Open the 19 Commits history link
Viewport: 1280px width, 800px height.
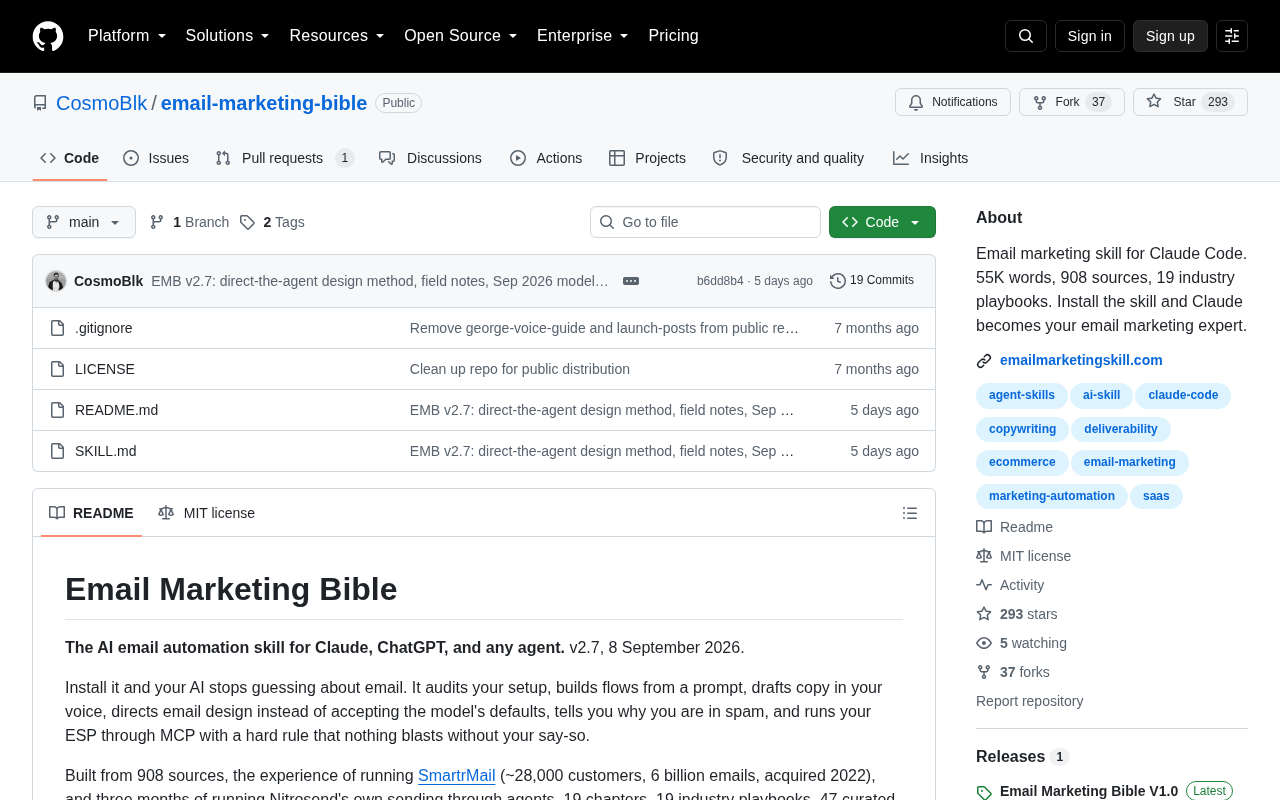pyautogui.click(x=872, y=281)
